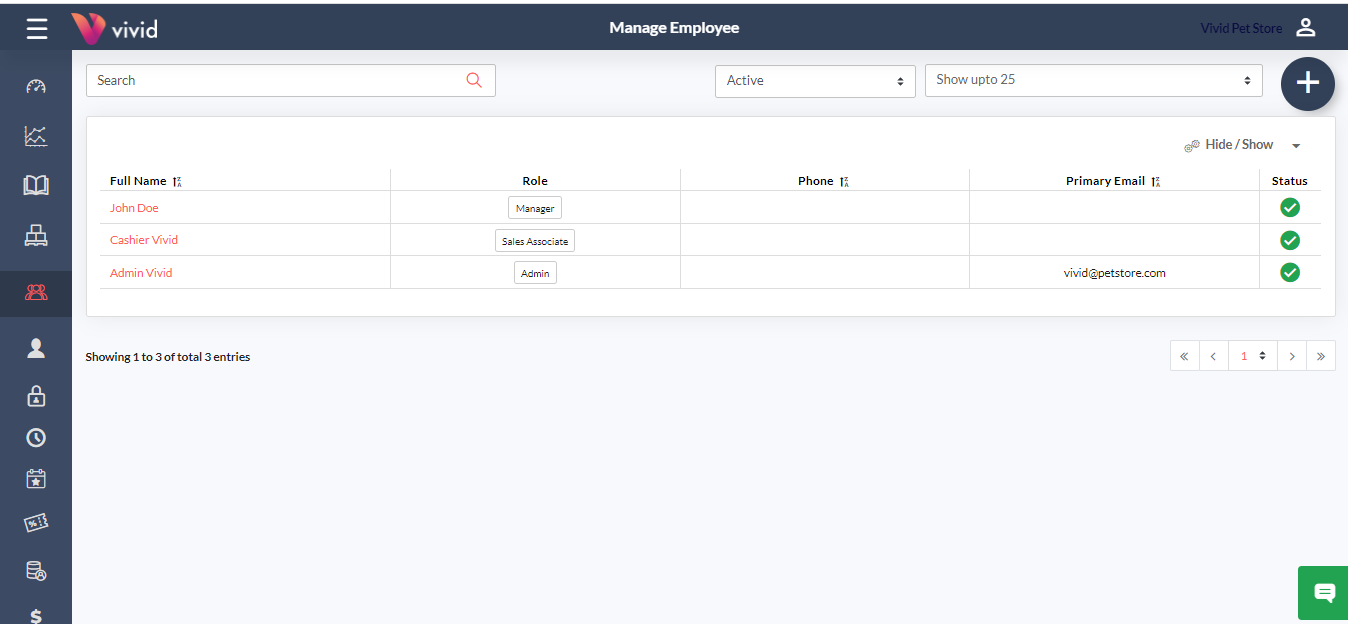Open the percent coupon ticket icon
The image size is (1348, 624).
36,523
